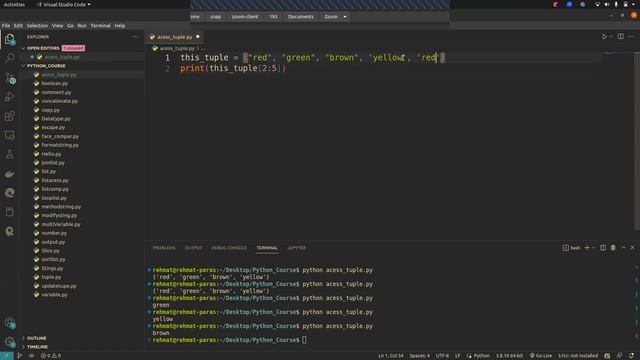Open errors and warnings count in status bar

pyautogui.click(x=51, y=356)
